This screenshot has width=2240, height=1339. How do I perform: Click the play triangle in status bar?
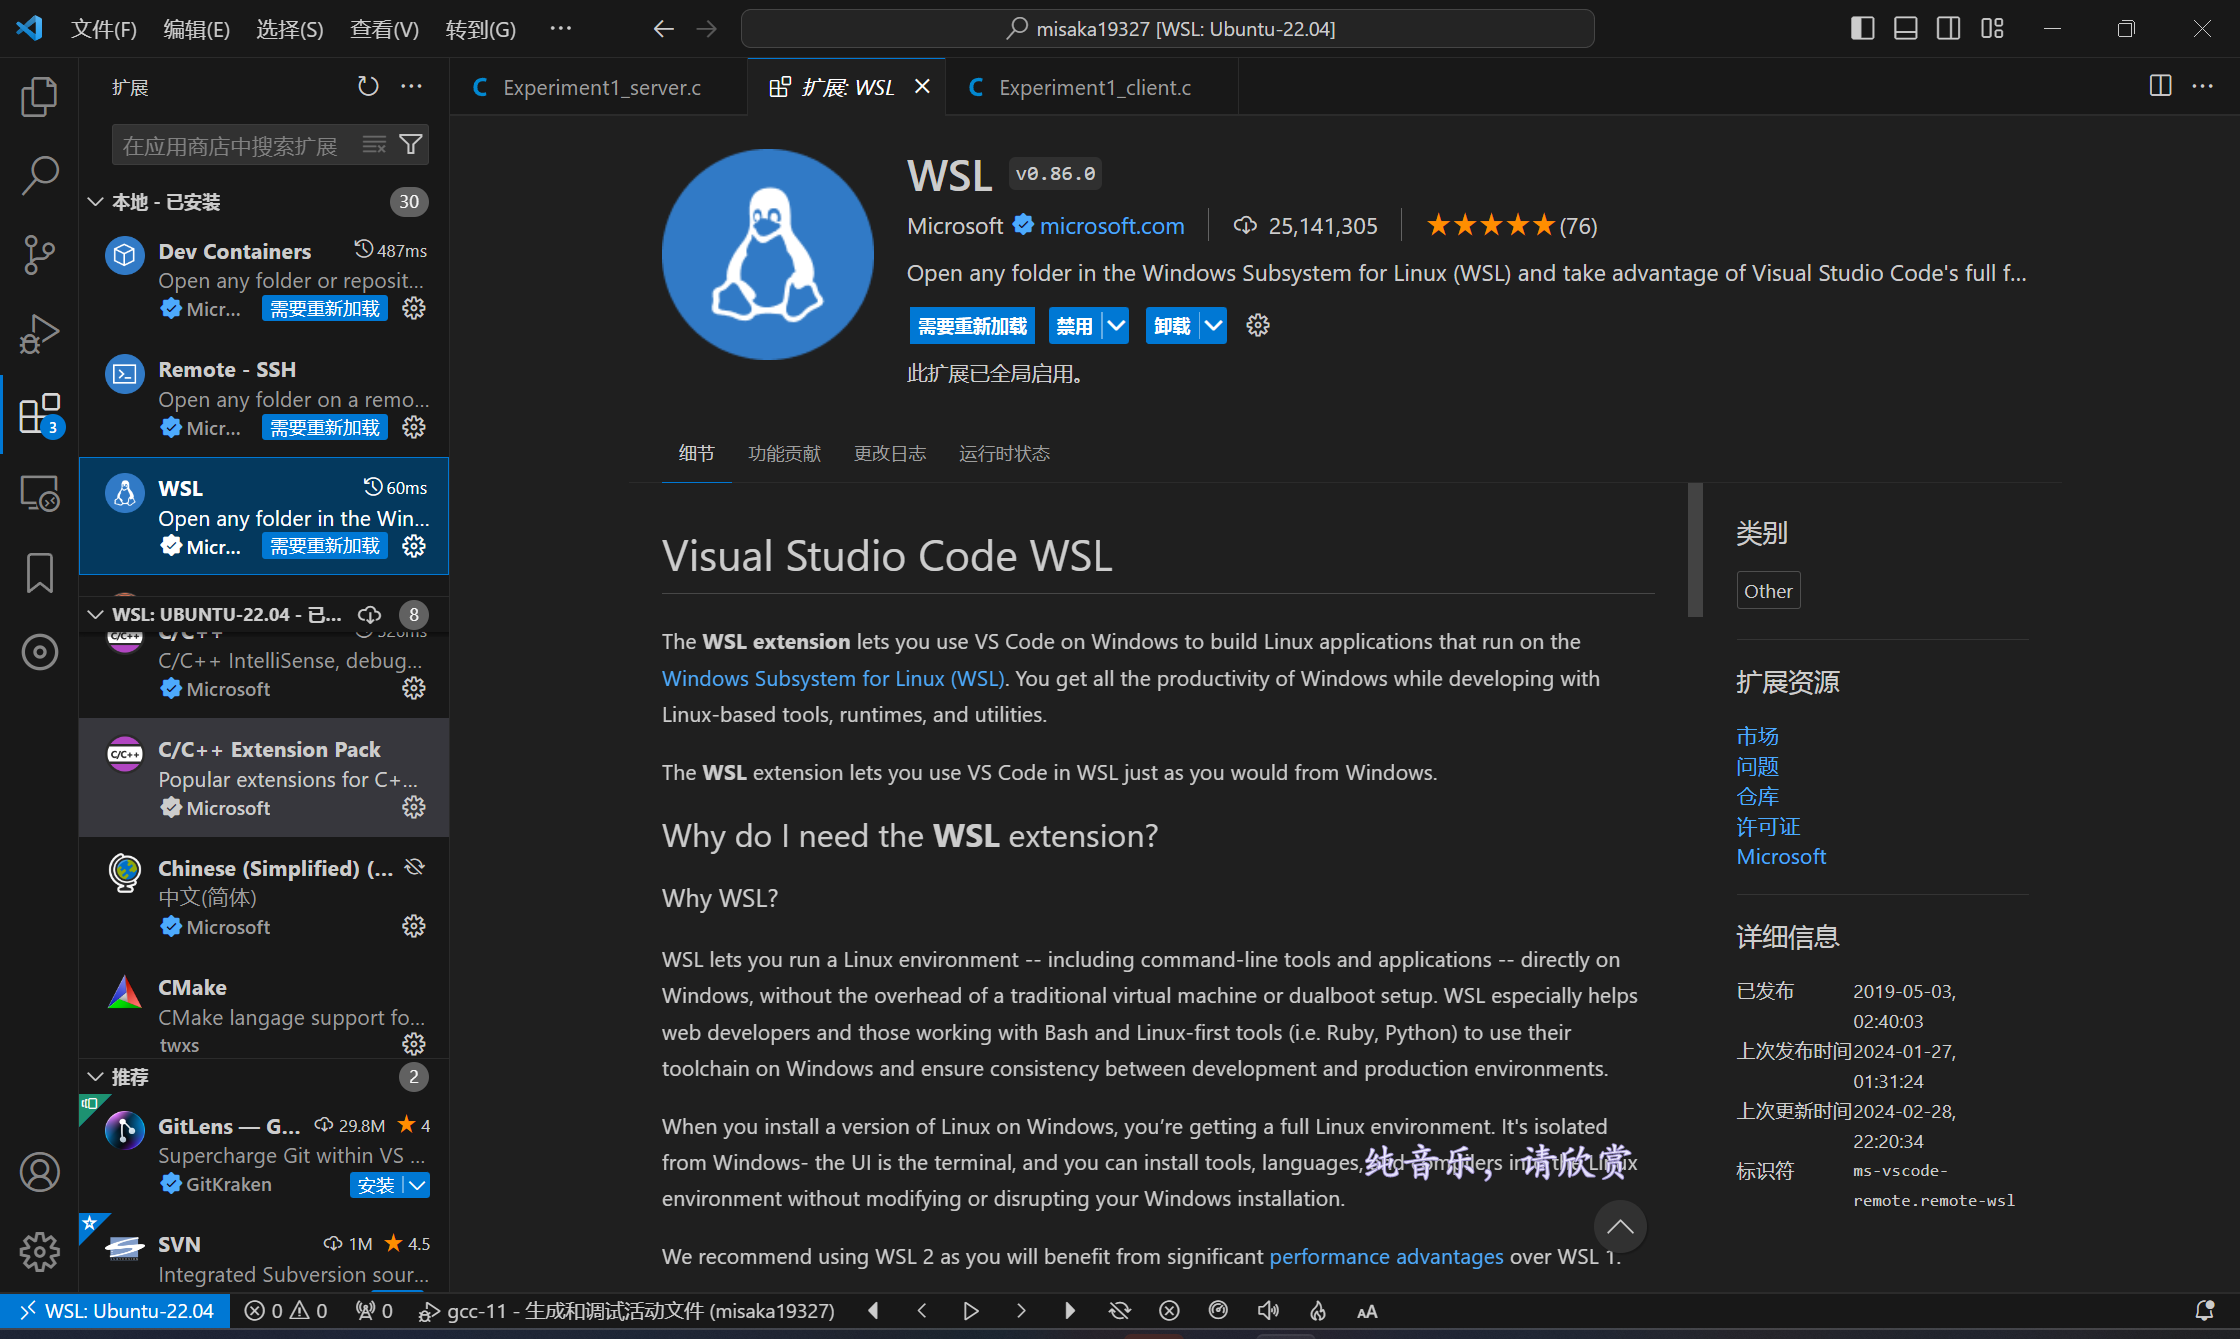point(970,1311)
